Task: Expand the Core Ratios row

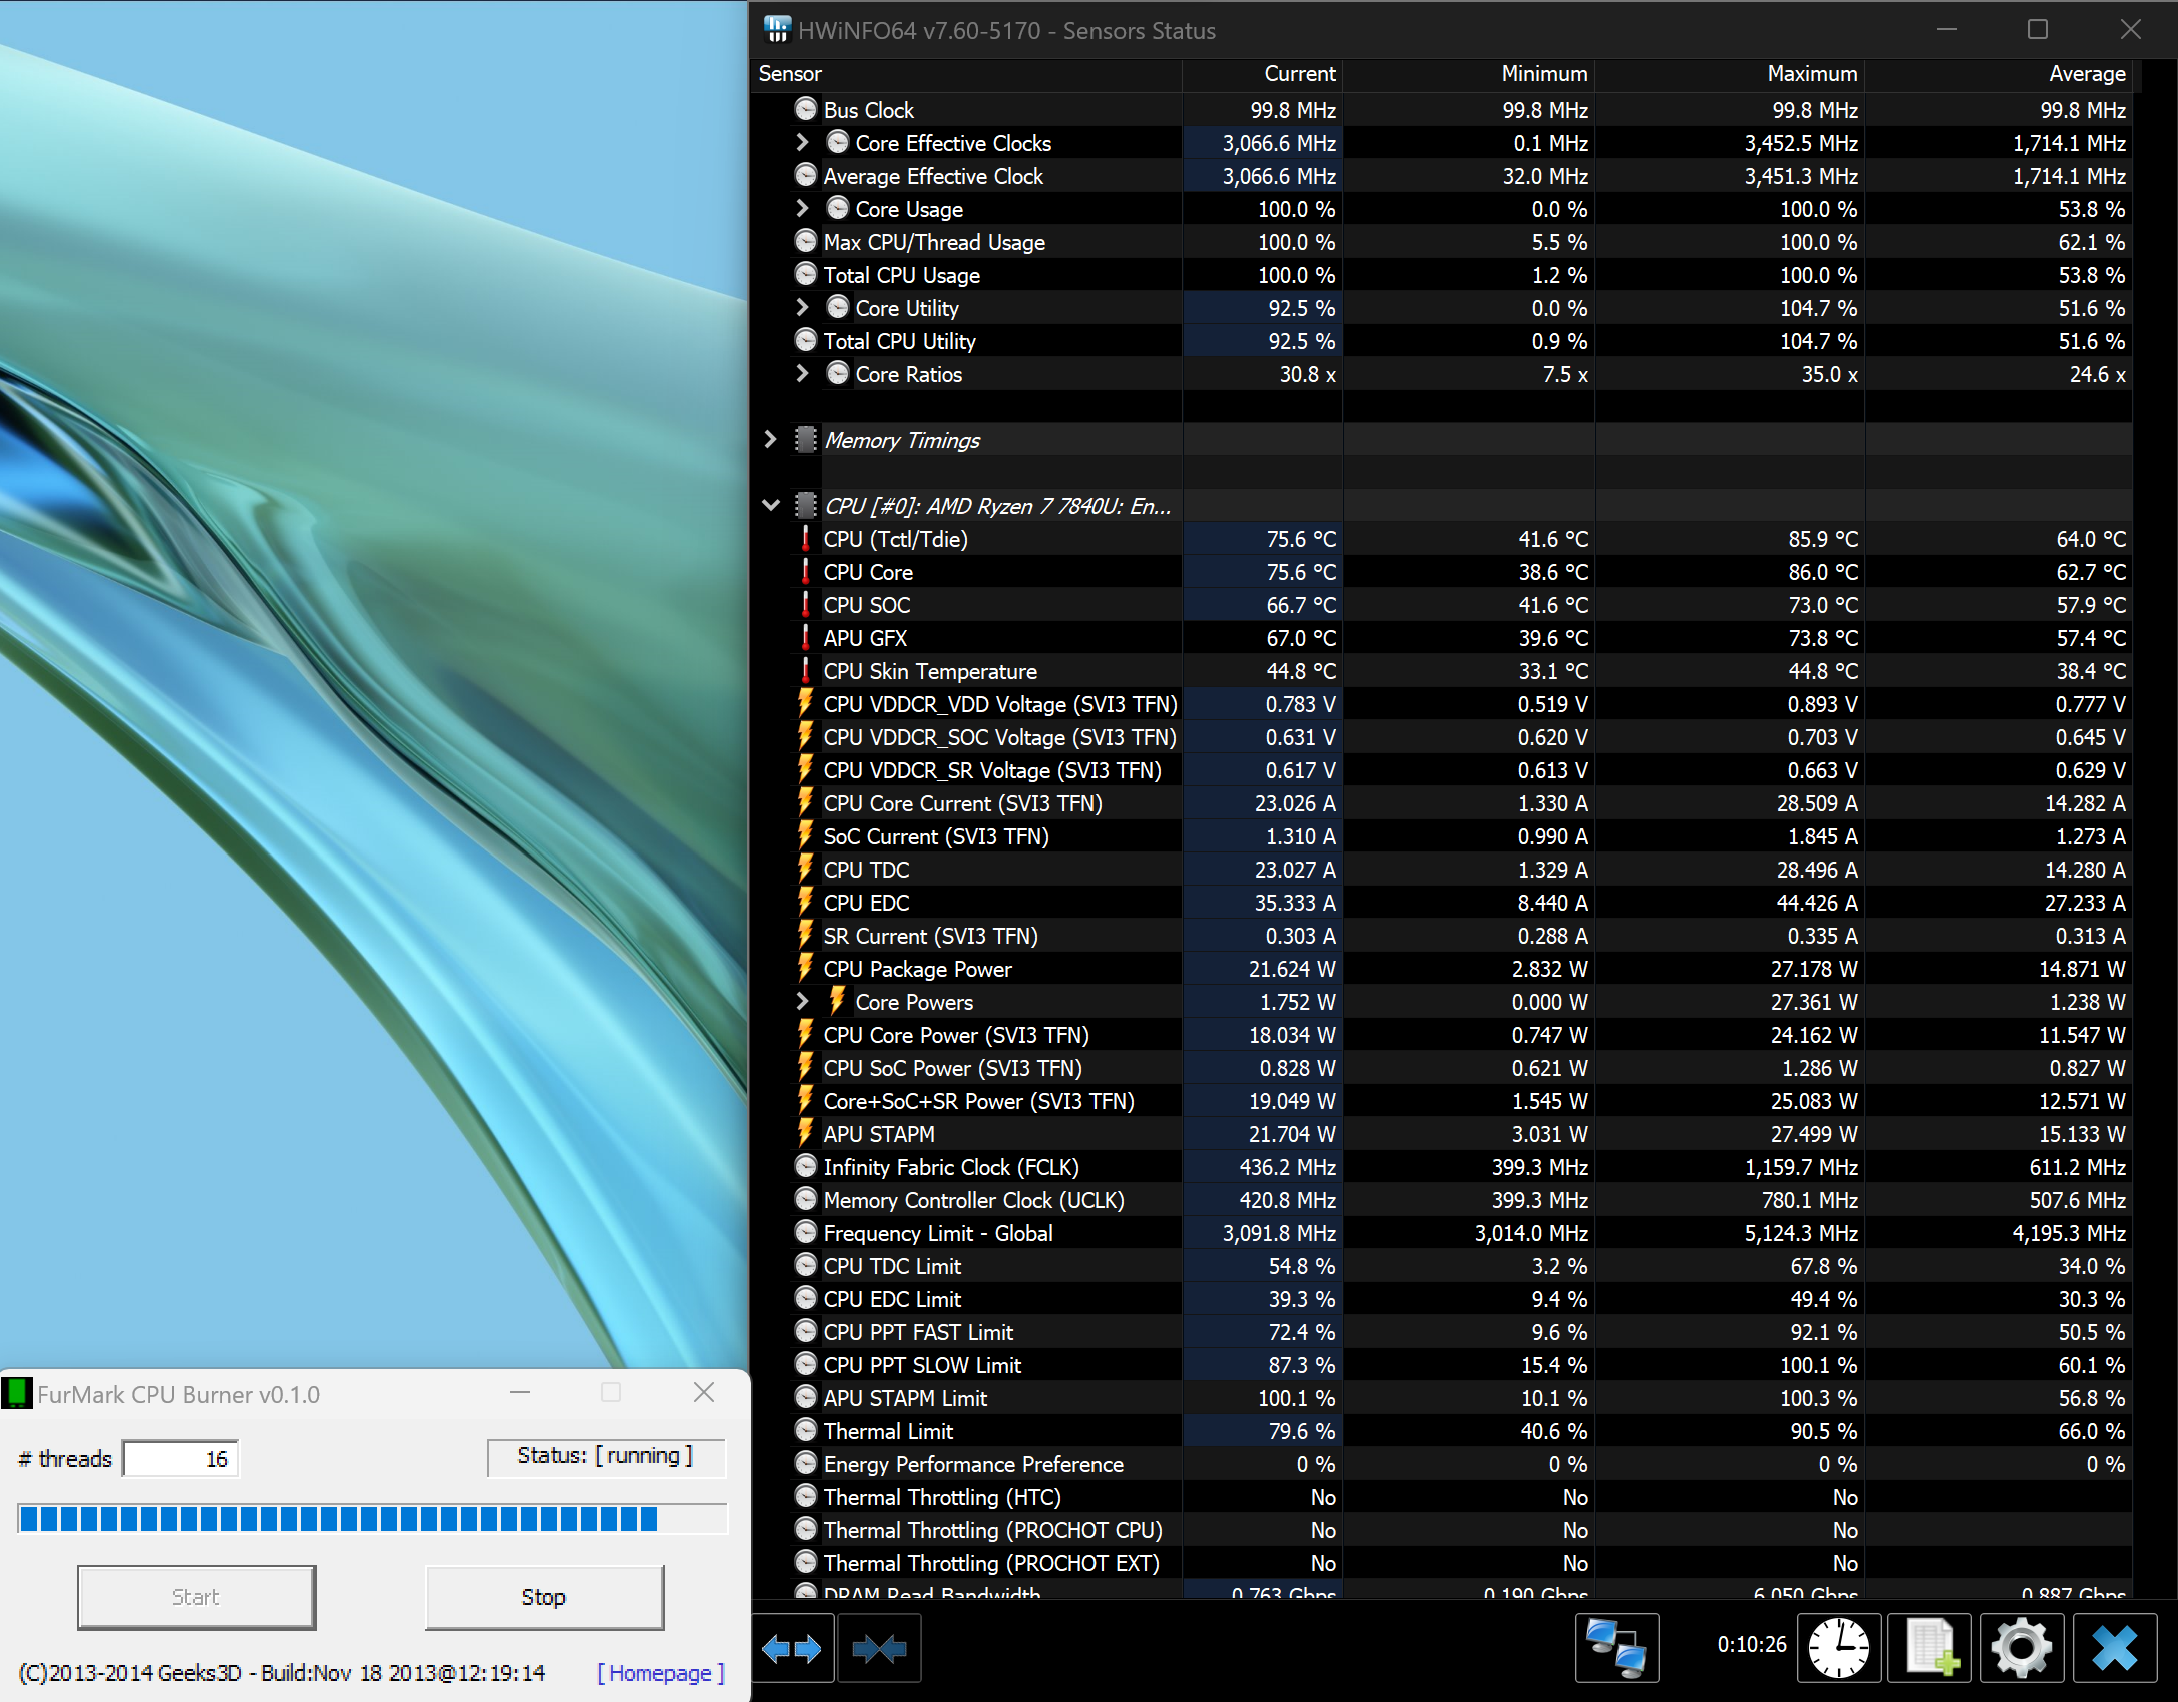Action: coord(802,373)
